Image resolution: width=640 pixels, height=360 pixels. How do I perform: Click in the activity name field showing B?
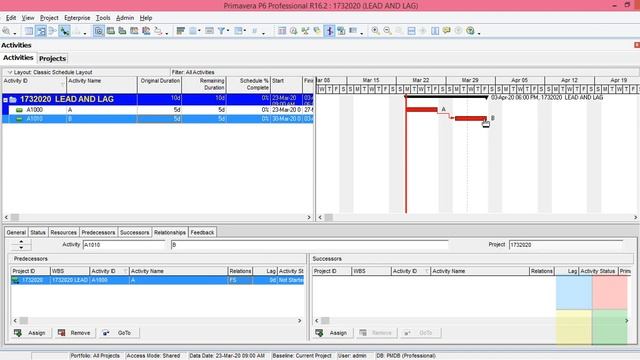(309, 245)
